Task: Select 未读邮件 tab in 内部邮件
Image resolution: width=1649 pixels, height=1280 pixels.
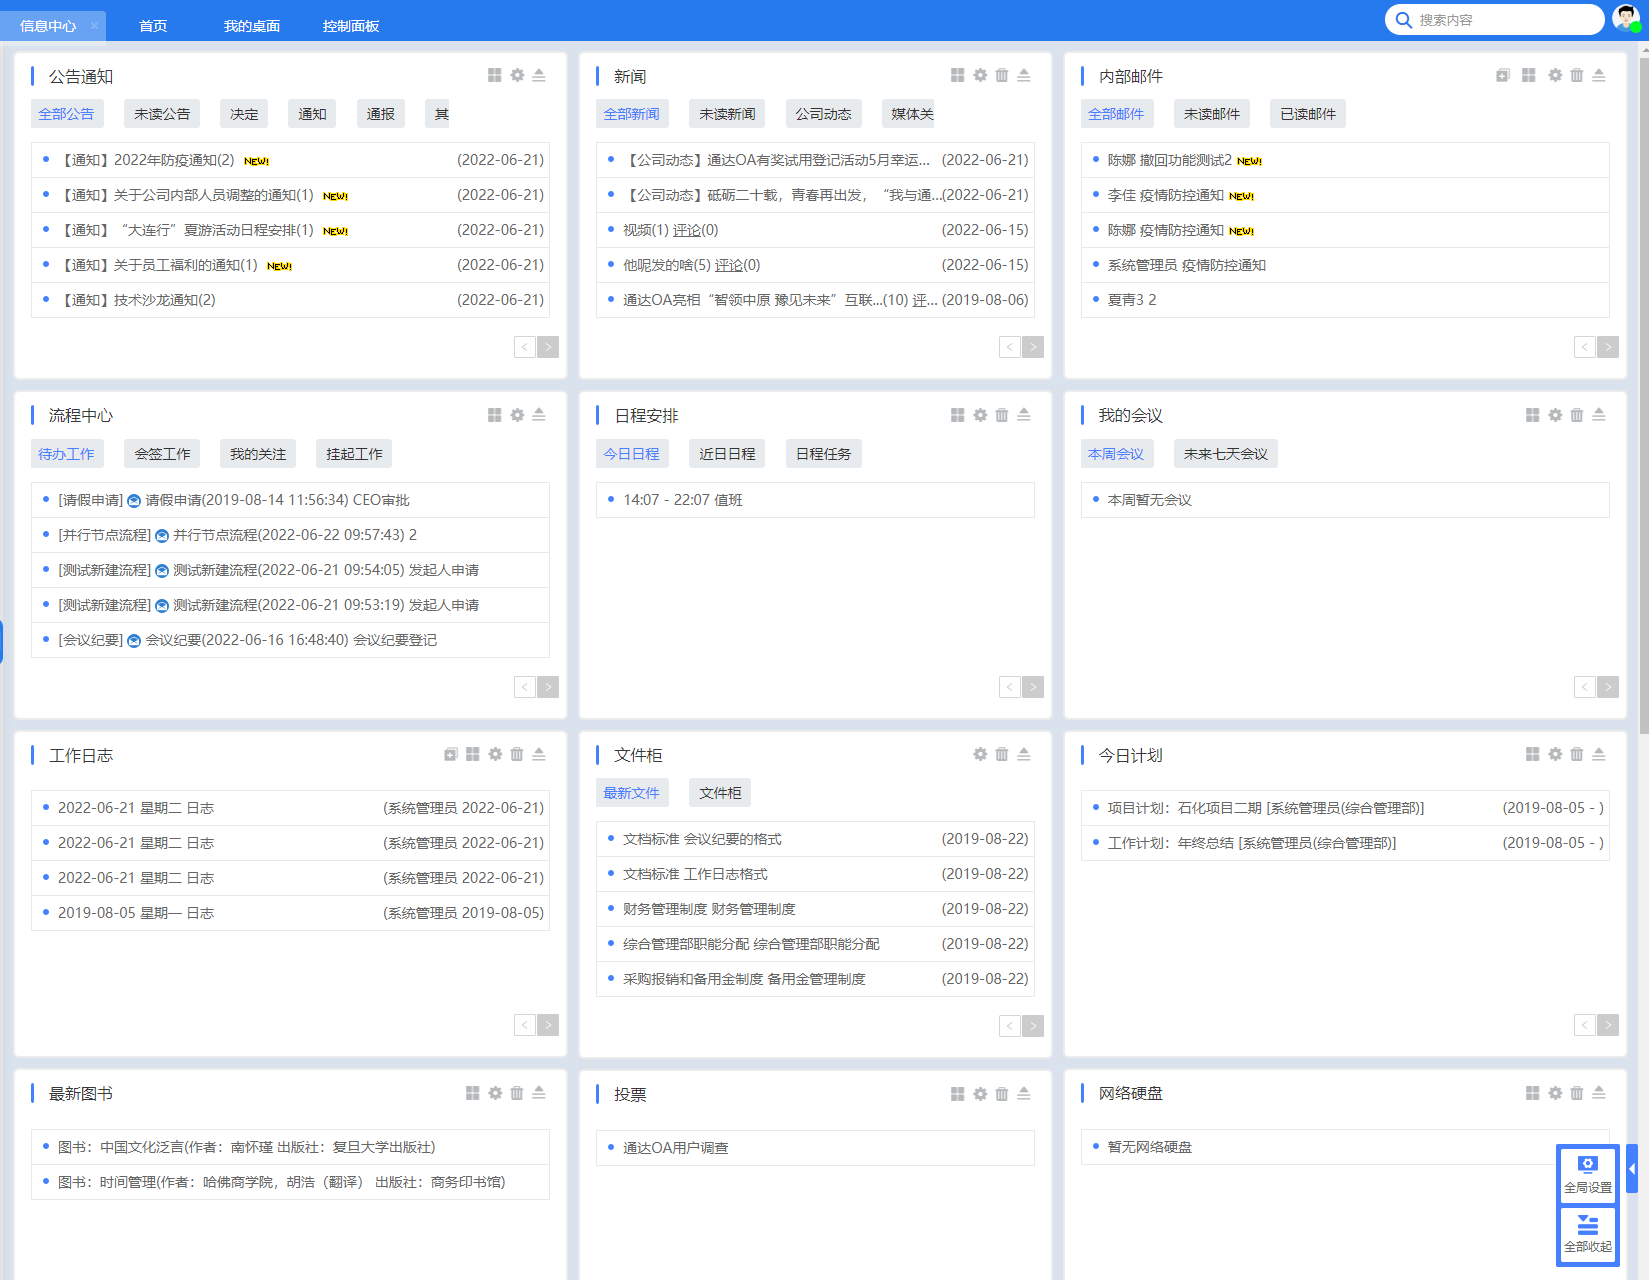Action: 1211,114
